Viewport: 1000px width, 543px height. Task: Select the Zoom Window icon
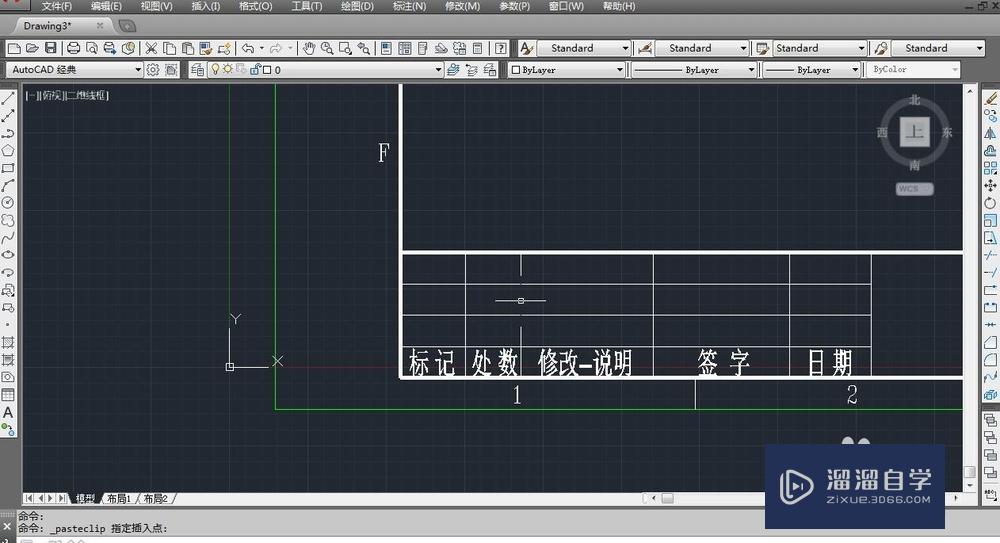(345, 48)
